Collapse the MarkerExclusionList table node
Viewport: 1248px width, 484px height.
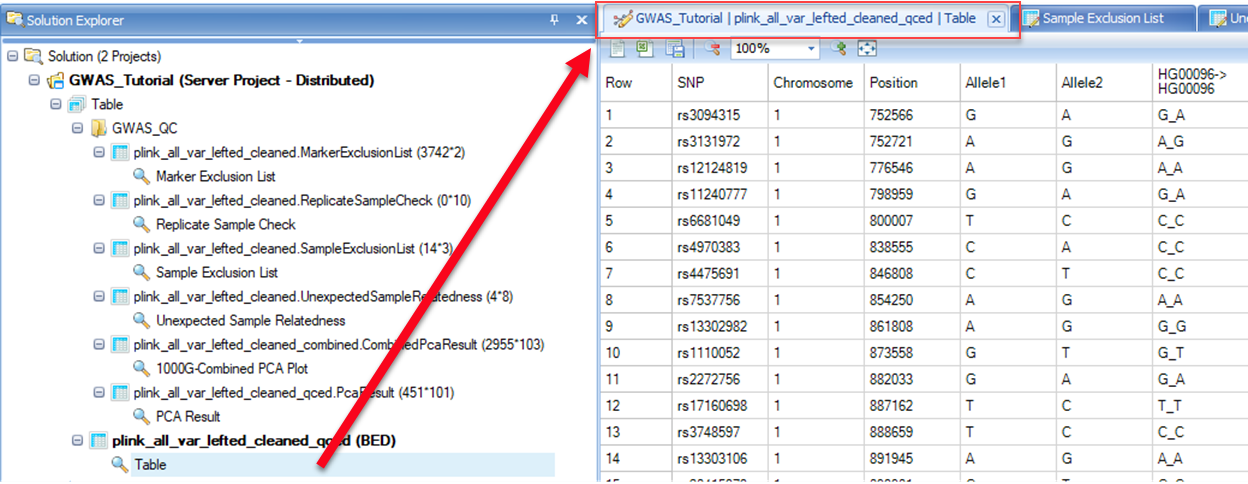99,153
